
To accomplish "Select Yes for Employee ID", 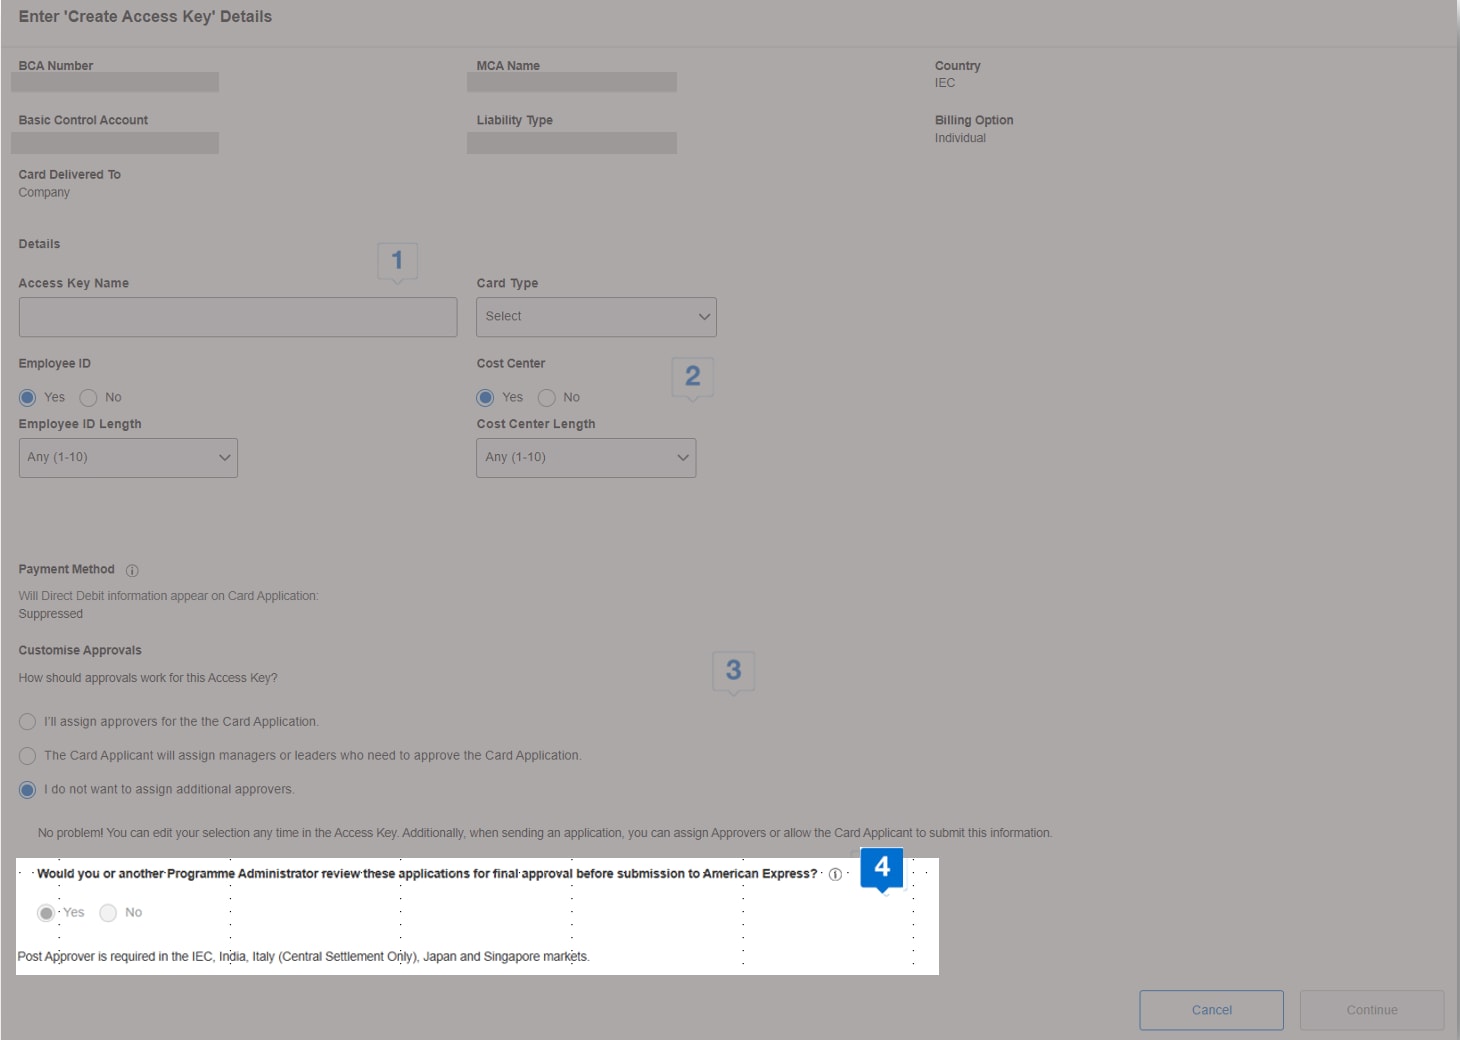I will [x=28, y=398].
